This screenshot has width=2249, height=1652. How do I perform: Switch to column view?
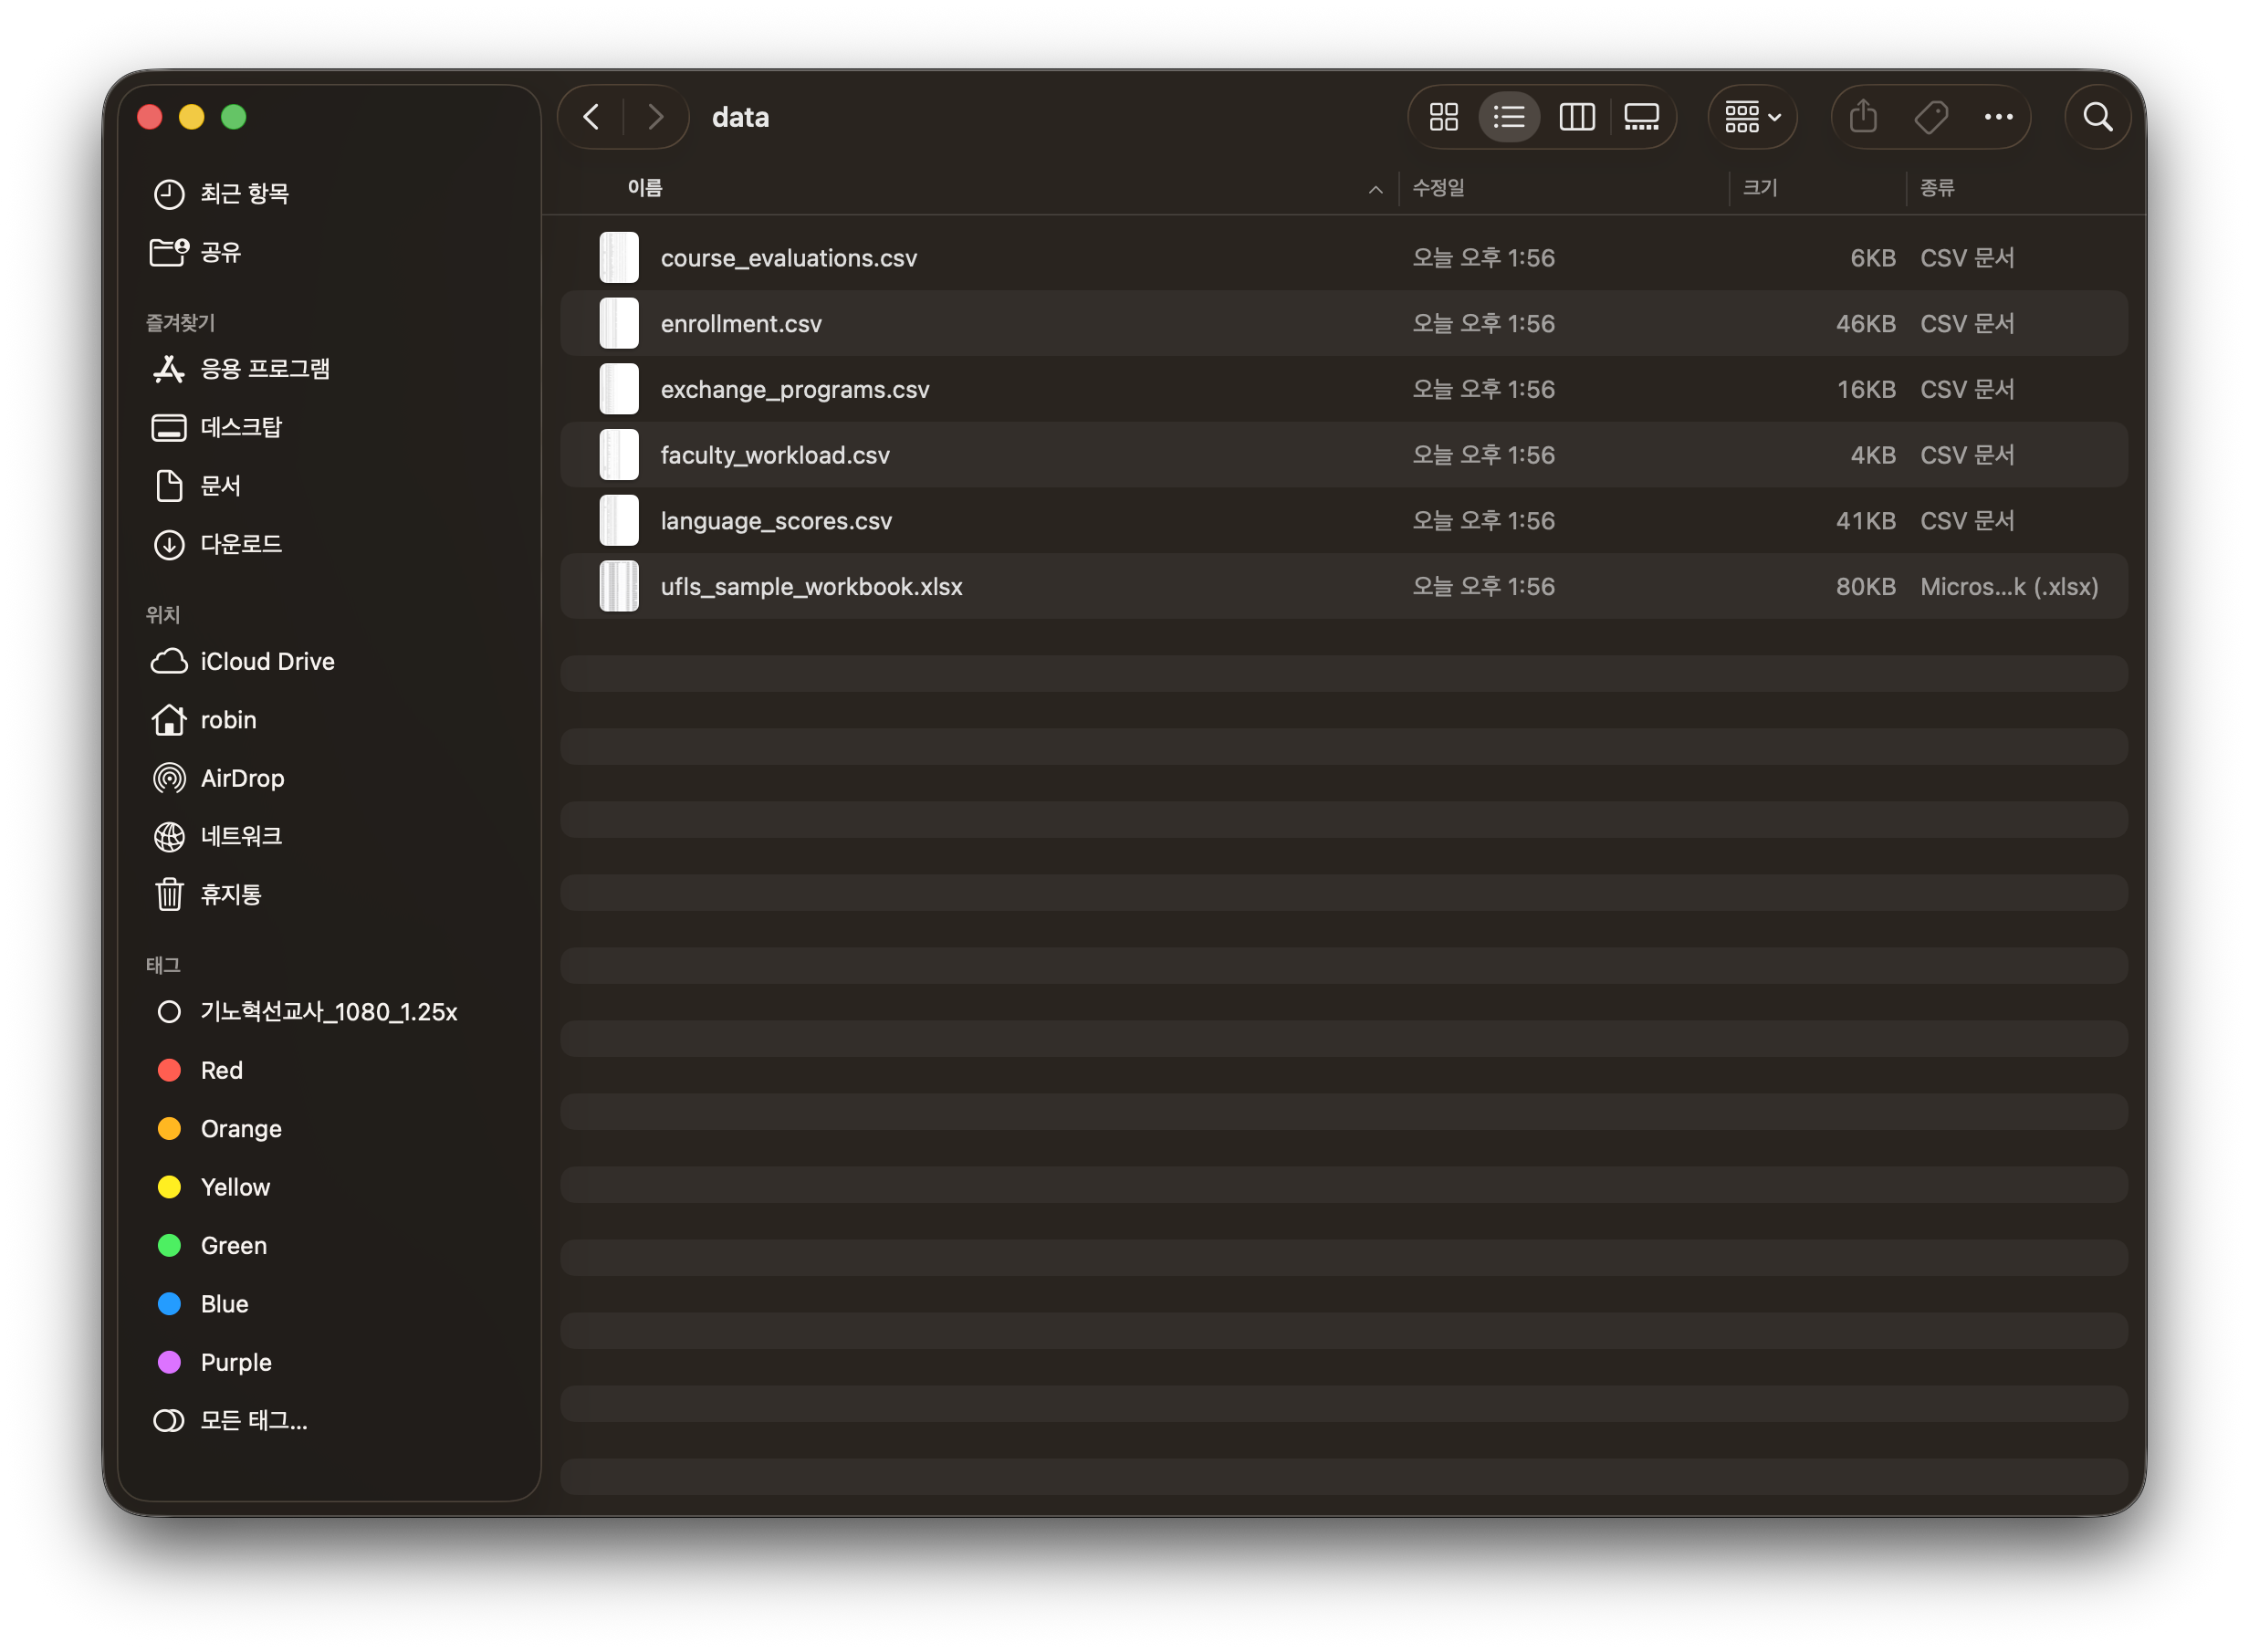click(1576, 117)
